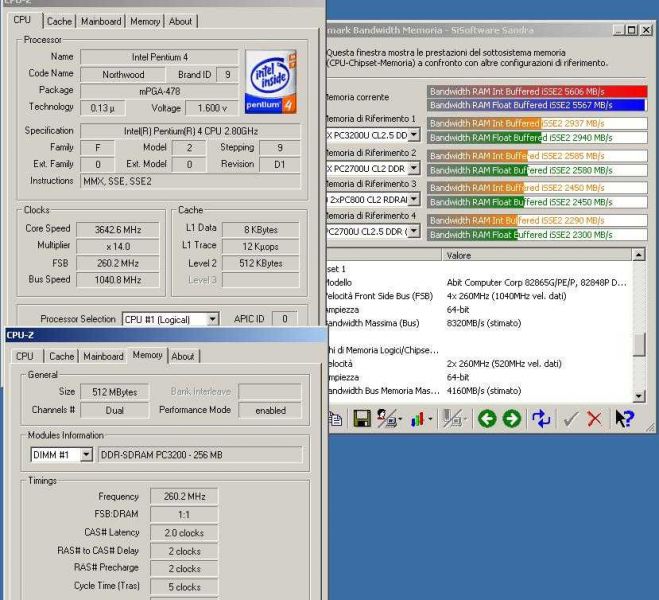Select the CPU tab in upper CPU-Z
This screenshot has width=659, height=600.
tap(22, 20)
